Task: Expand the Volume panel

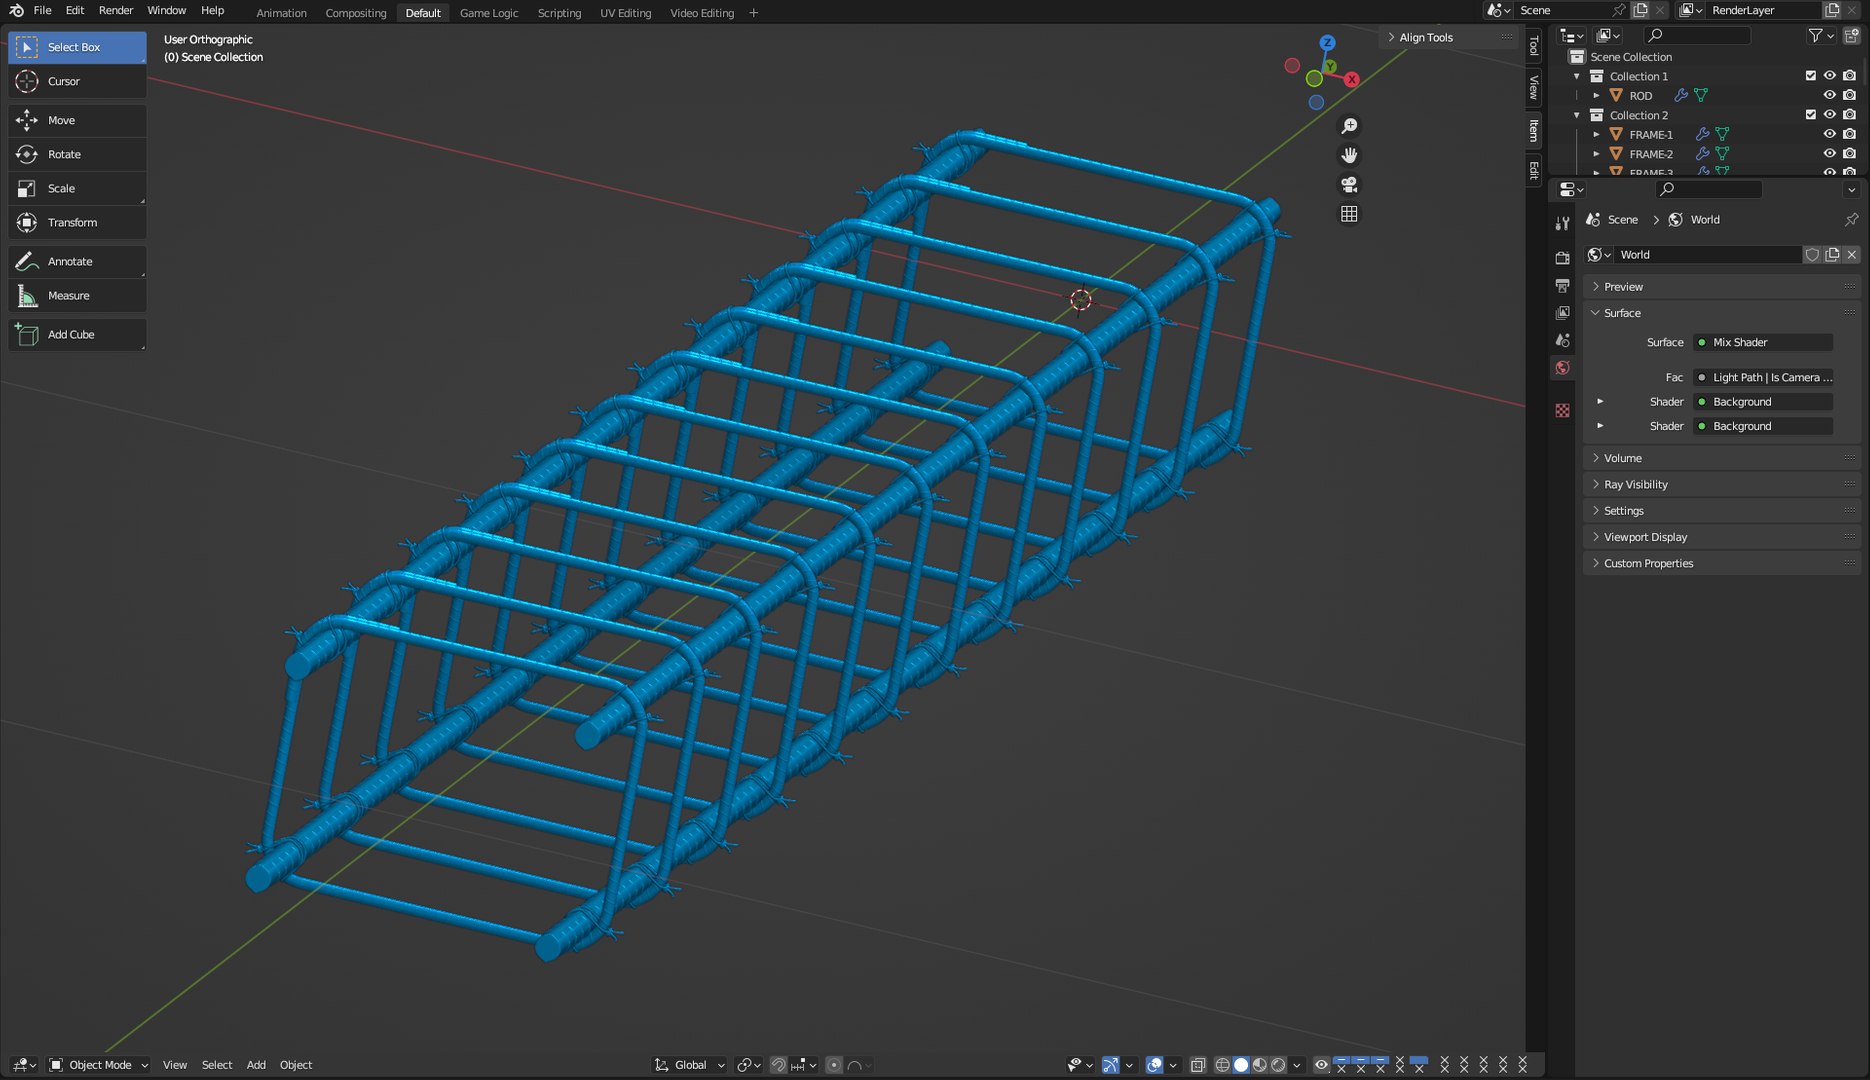Action: pyautogui.click(x=1722, y=458)
